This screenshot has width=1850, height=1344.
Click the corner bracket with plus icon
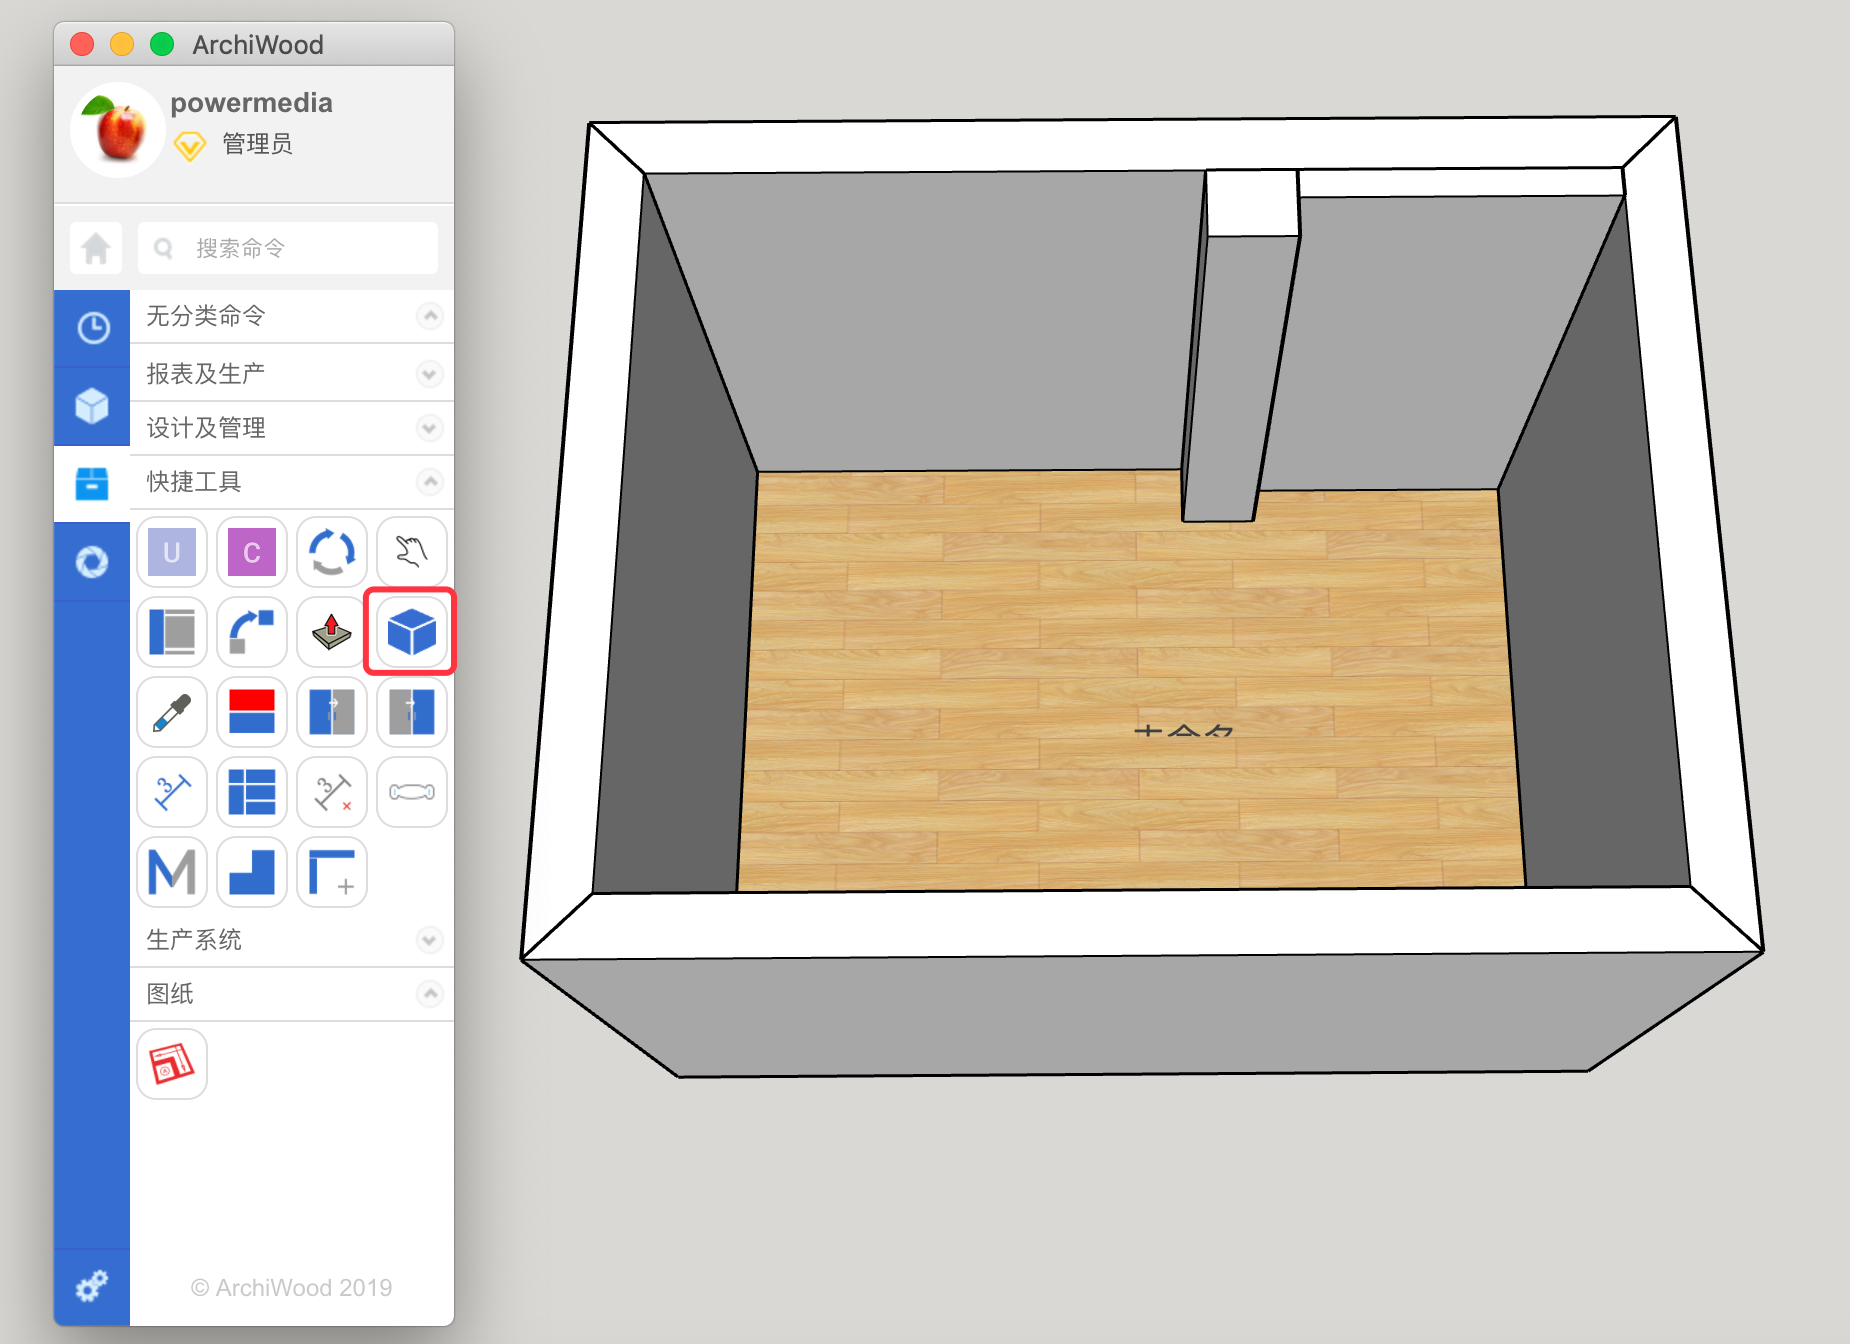[332, 872]
